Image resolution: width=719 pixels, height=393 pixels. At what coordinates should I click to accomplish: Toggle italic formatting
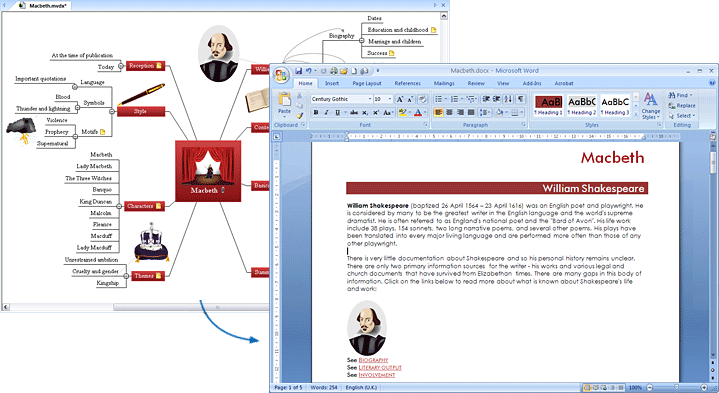click(x=326, y=112)
